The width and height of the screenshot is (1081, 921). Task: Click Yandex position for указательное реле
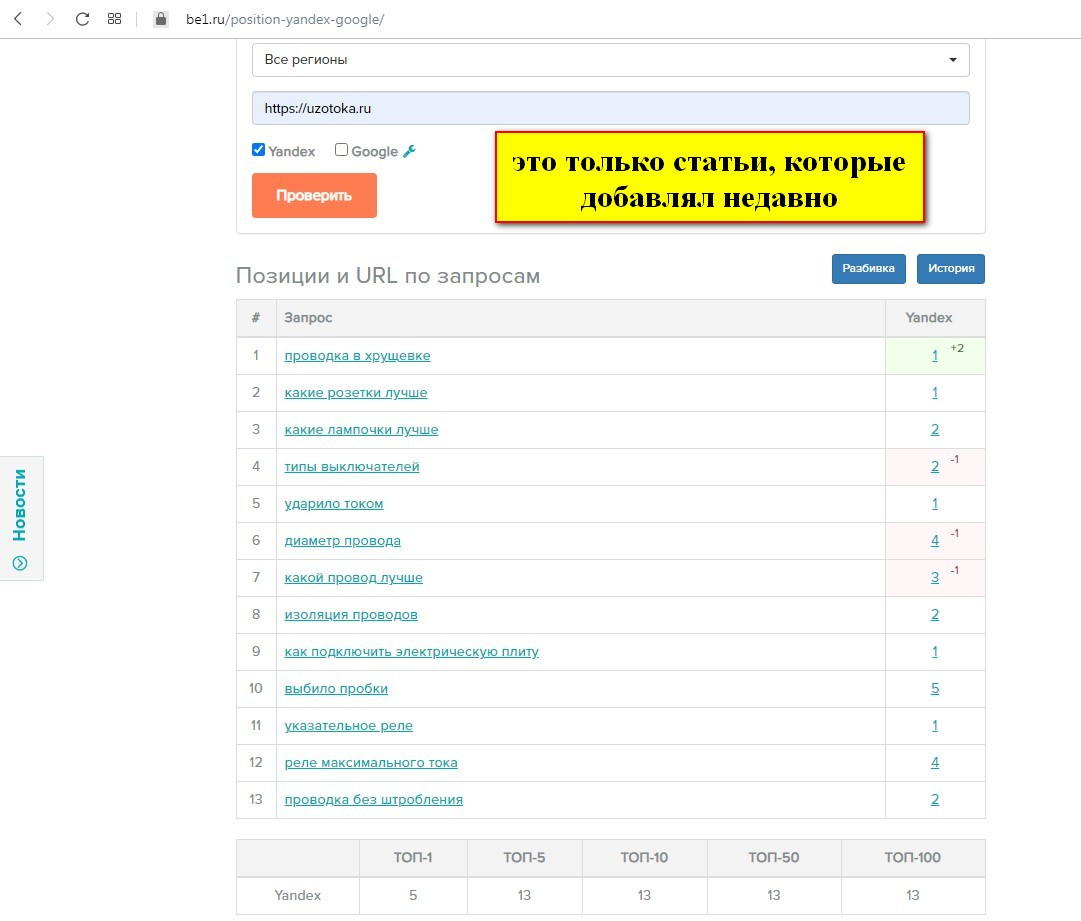(x=935, y=726)
